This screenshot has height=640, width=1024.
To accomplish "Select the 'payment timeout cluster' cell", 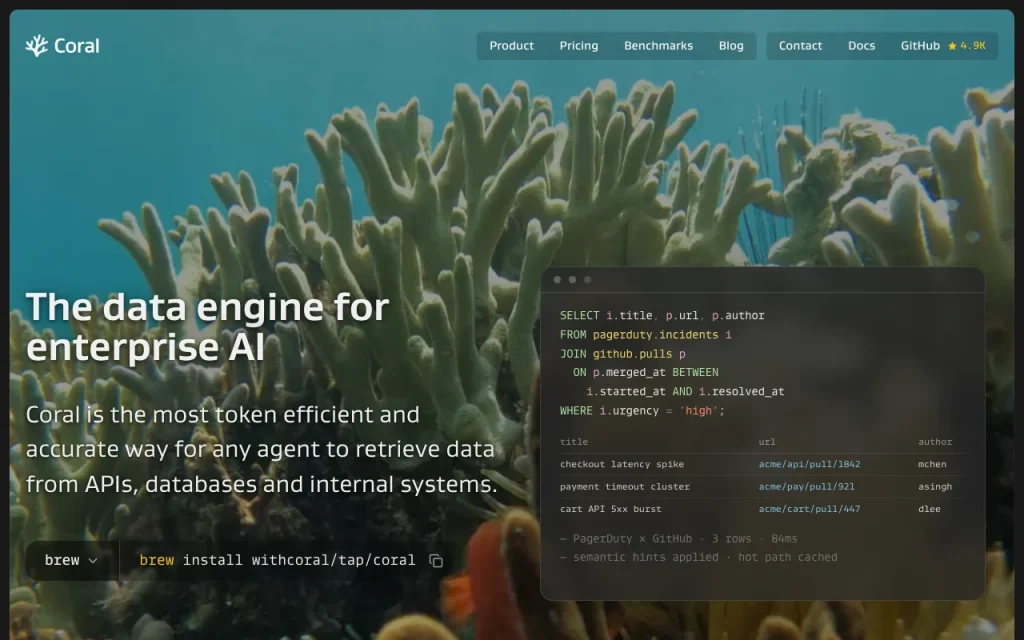I will point(624,487).
